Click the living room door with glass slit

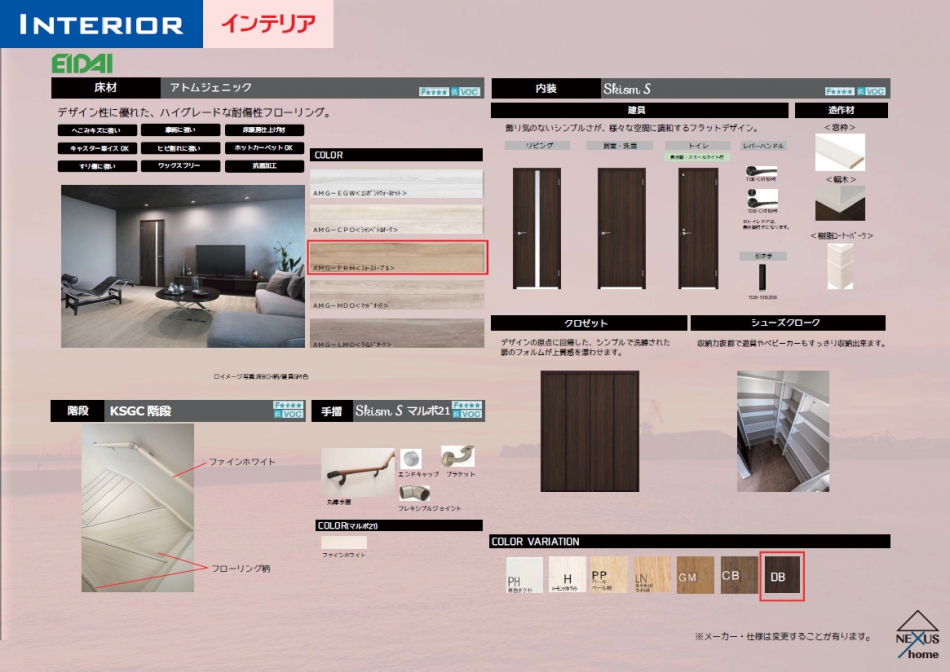537,228
